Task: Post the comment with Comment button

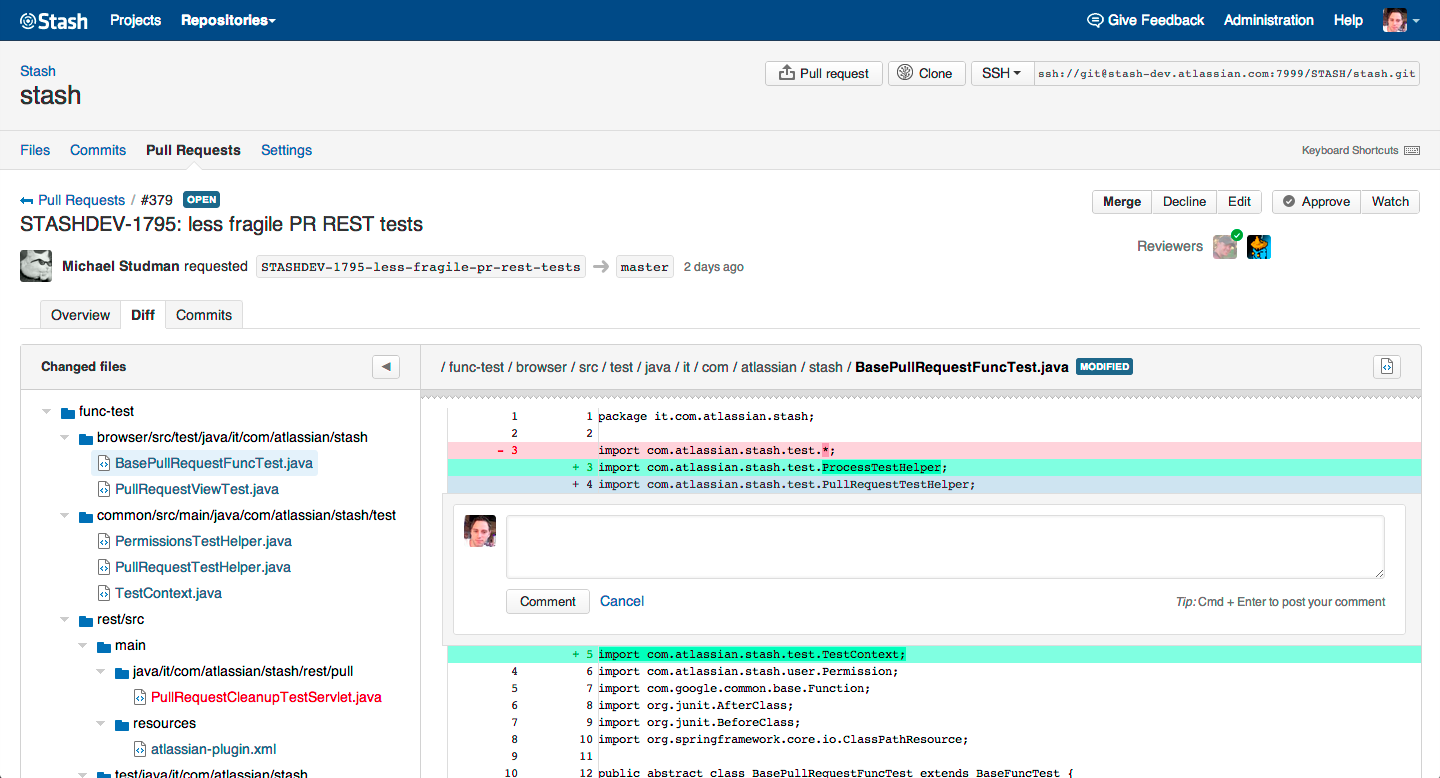Action: (x=547, y=601)
